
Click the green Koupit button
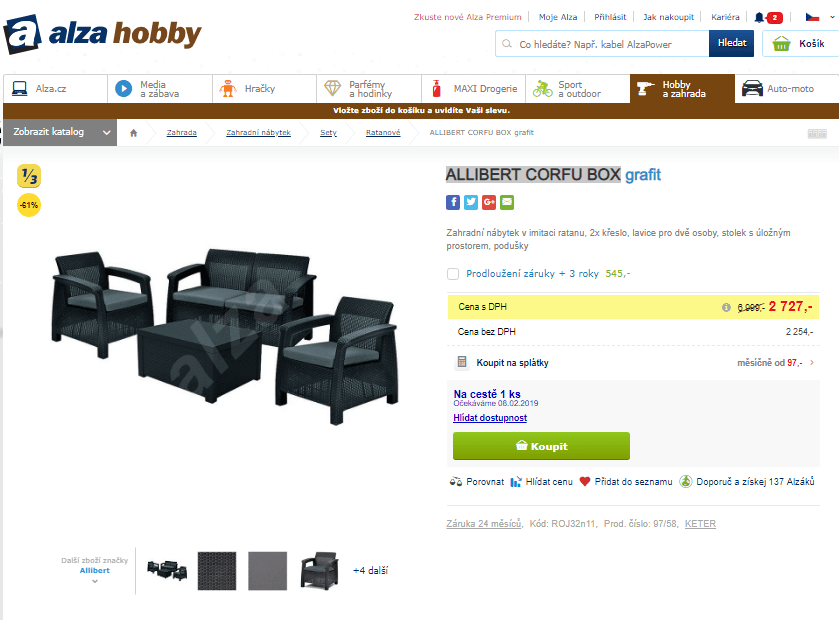(x=541, y=446)
